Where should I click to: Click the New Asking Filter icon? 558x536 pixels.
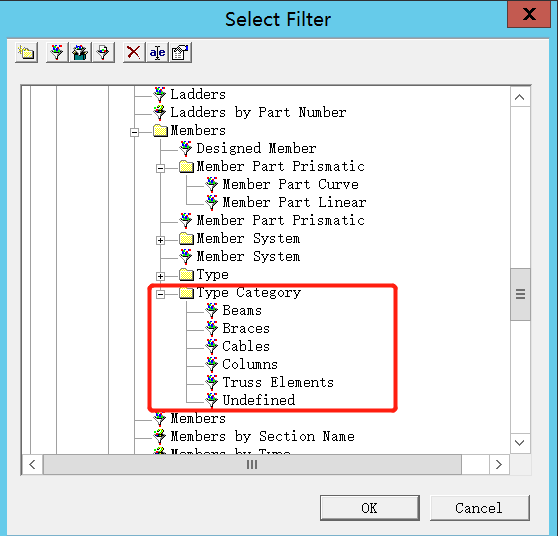tap(103, 53)
